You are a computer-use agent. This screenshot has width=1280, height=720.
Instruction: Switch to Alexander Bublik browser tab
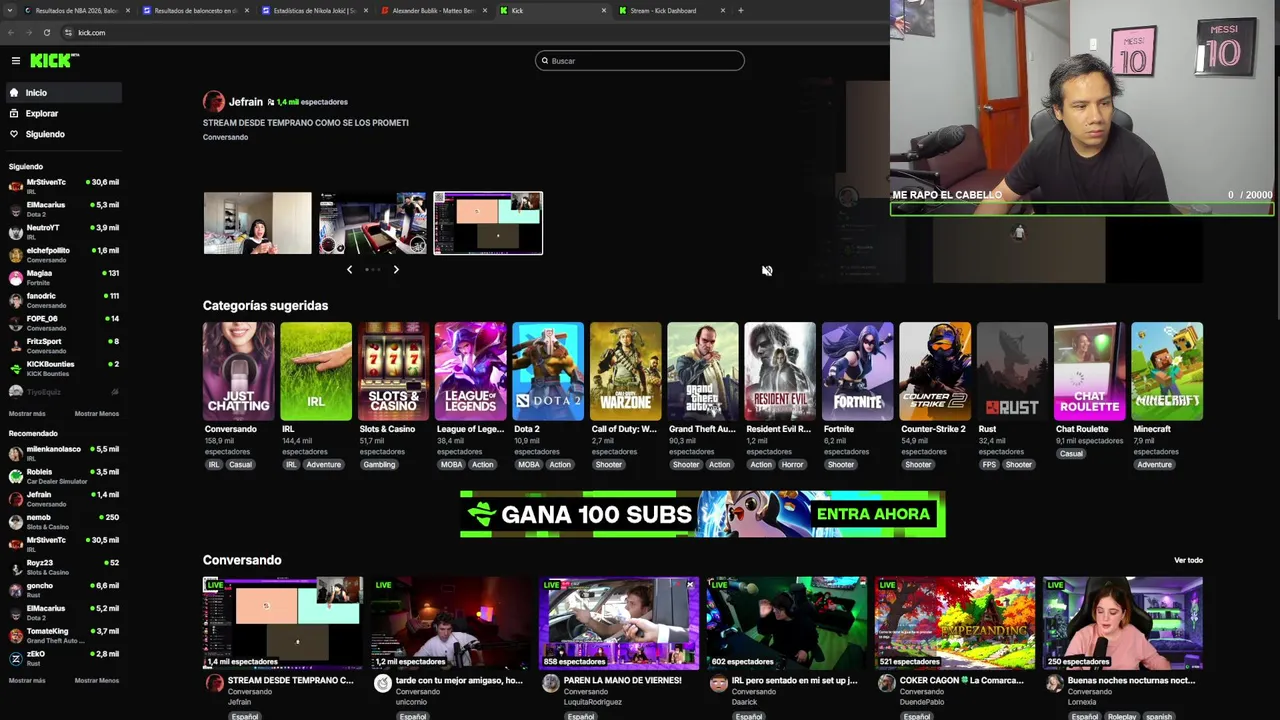(x=433, y=10)
